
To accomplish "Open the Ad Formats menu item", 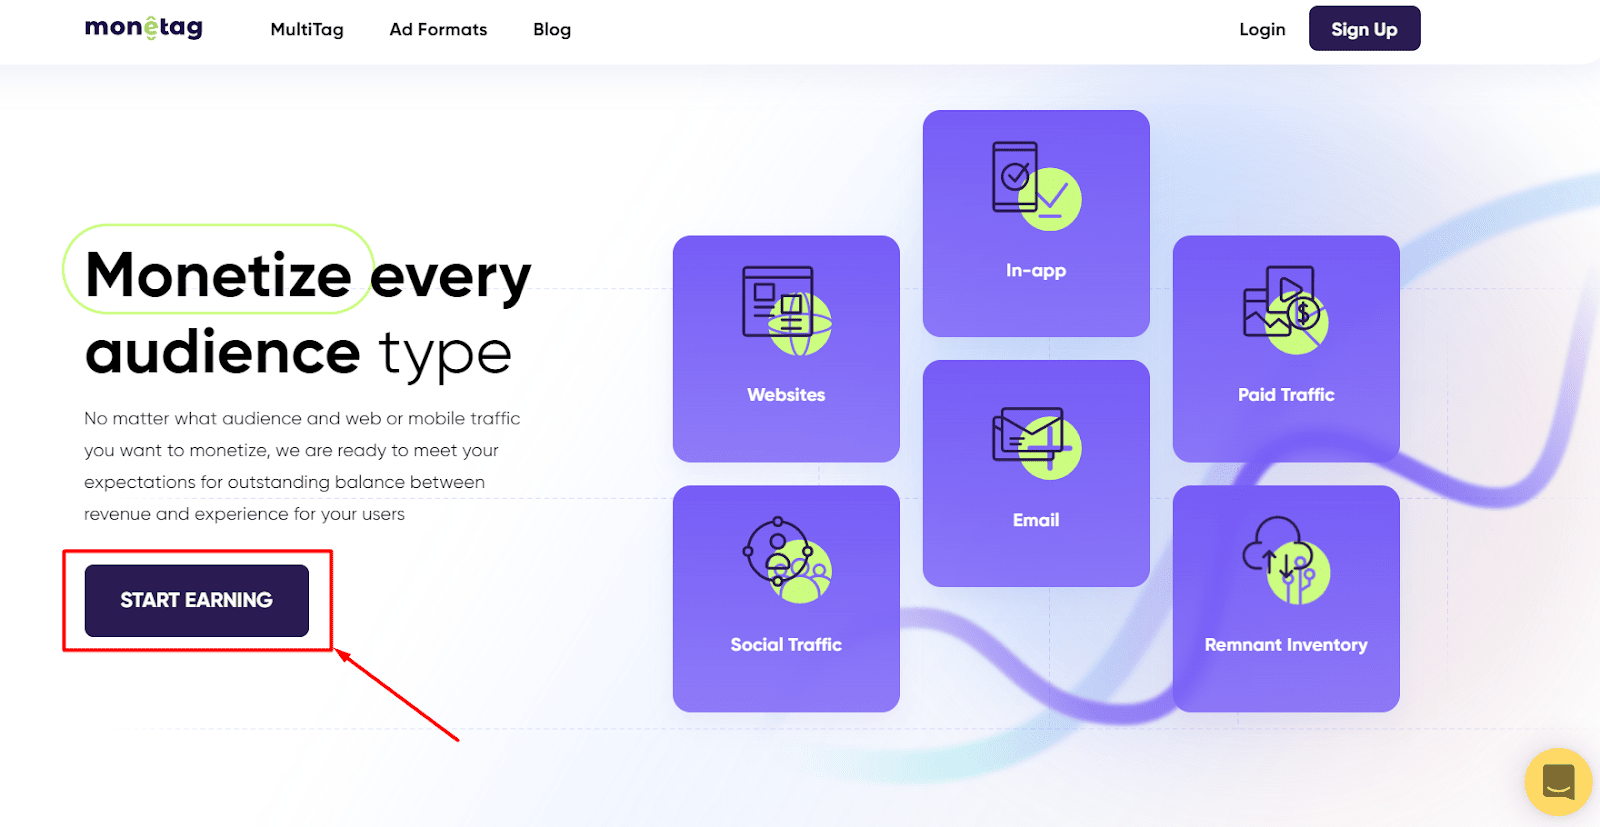I will point(438,30).
